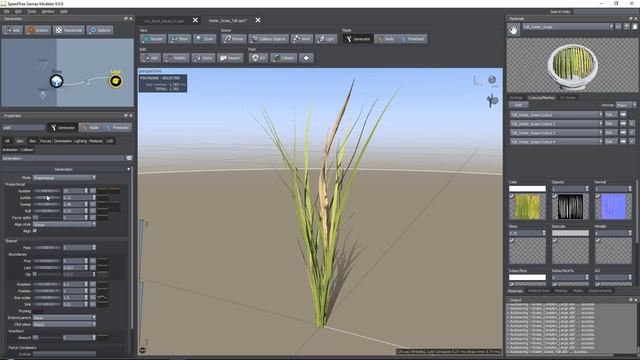Open the Tools menu
The image size is (640, 360).
click(x=31, y=11)
